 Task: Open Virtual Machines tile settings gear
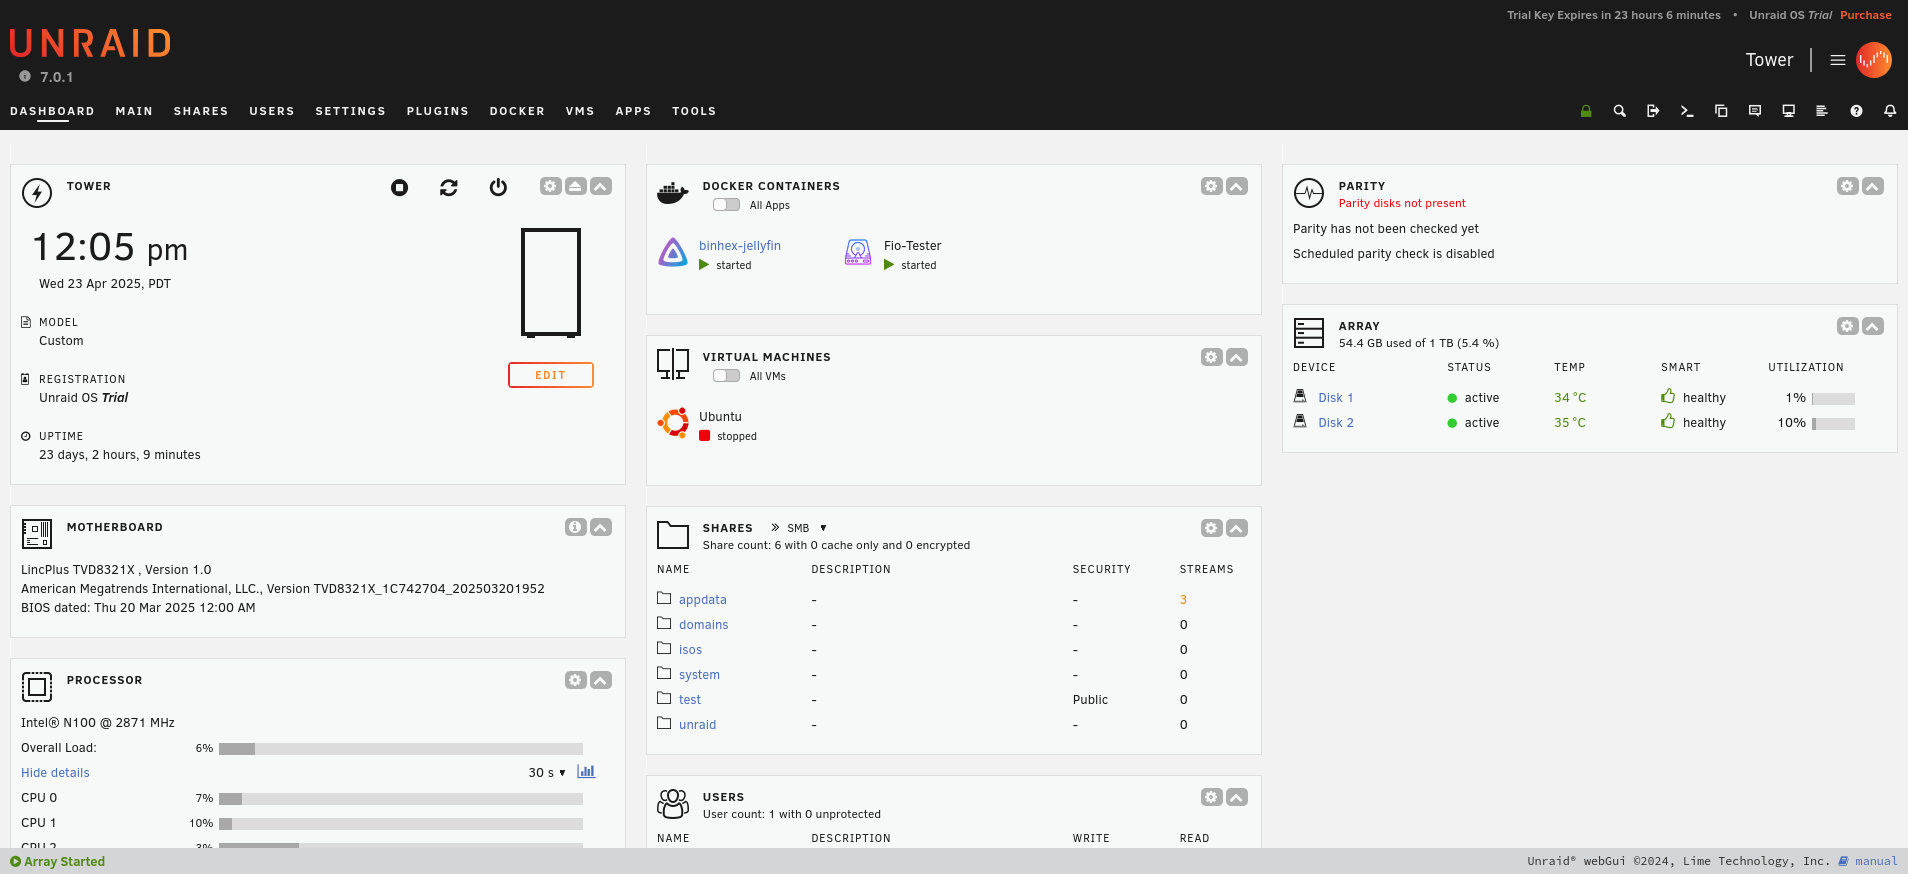(1212, 357)
